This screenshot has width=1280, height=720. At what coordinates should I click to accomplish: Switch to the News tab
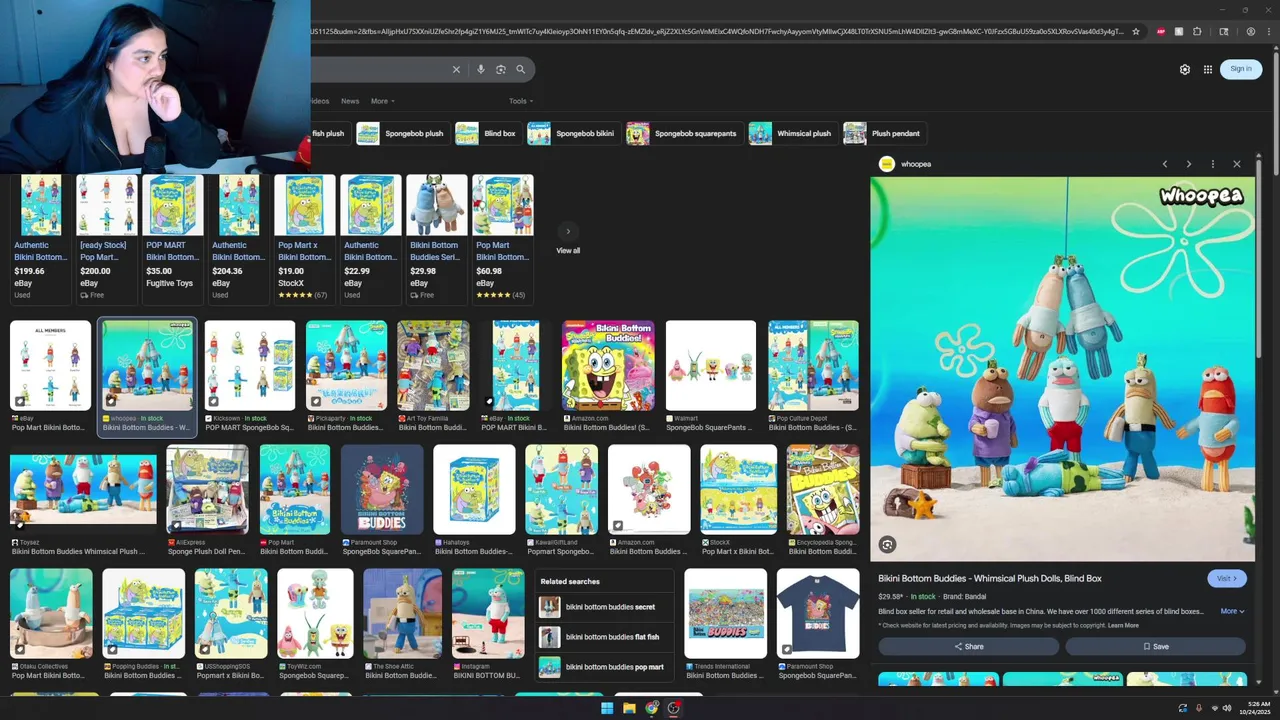click(x=350, y=101)
